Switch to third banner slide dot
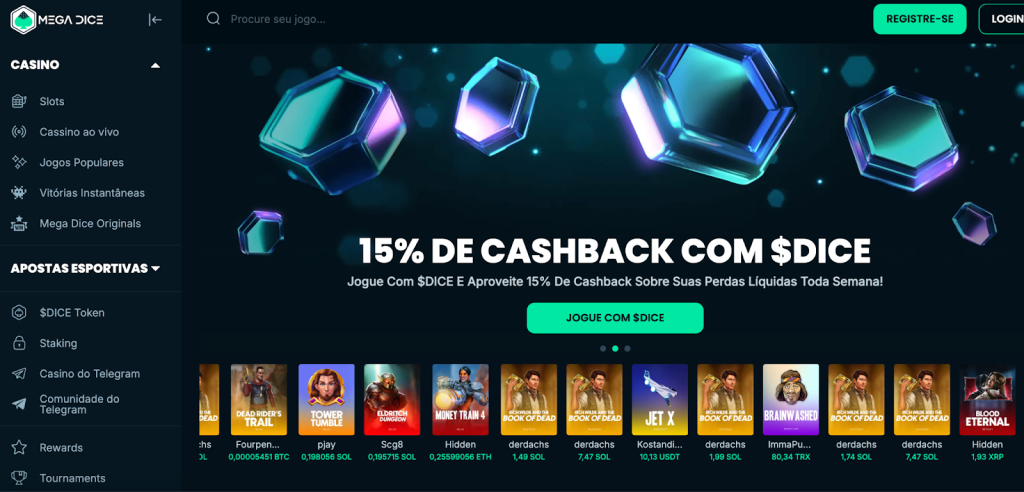Screen dimensions: 1024x492 [627, 348]
